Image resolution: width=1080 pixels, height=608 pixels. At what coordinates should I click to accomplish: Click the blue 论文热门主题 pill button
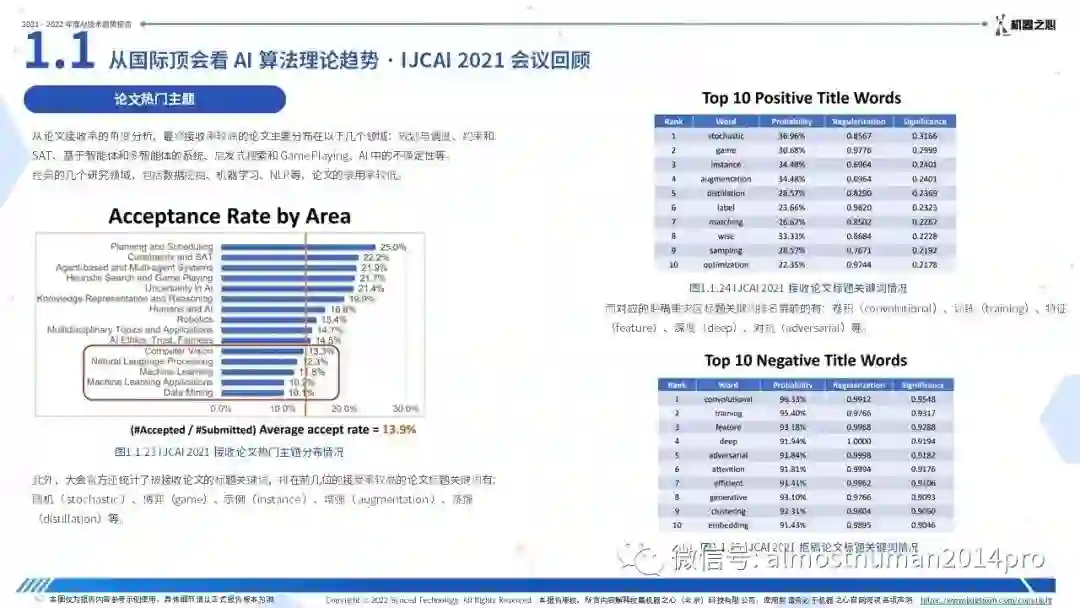click(154, 99)
